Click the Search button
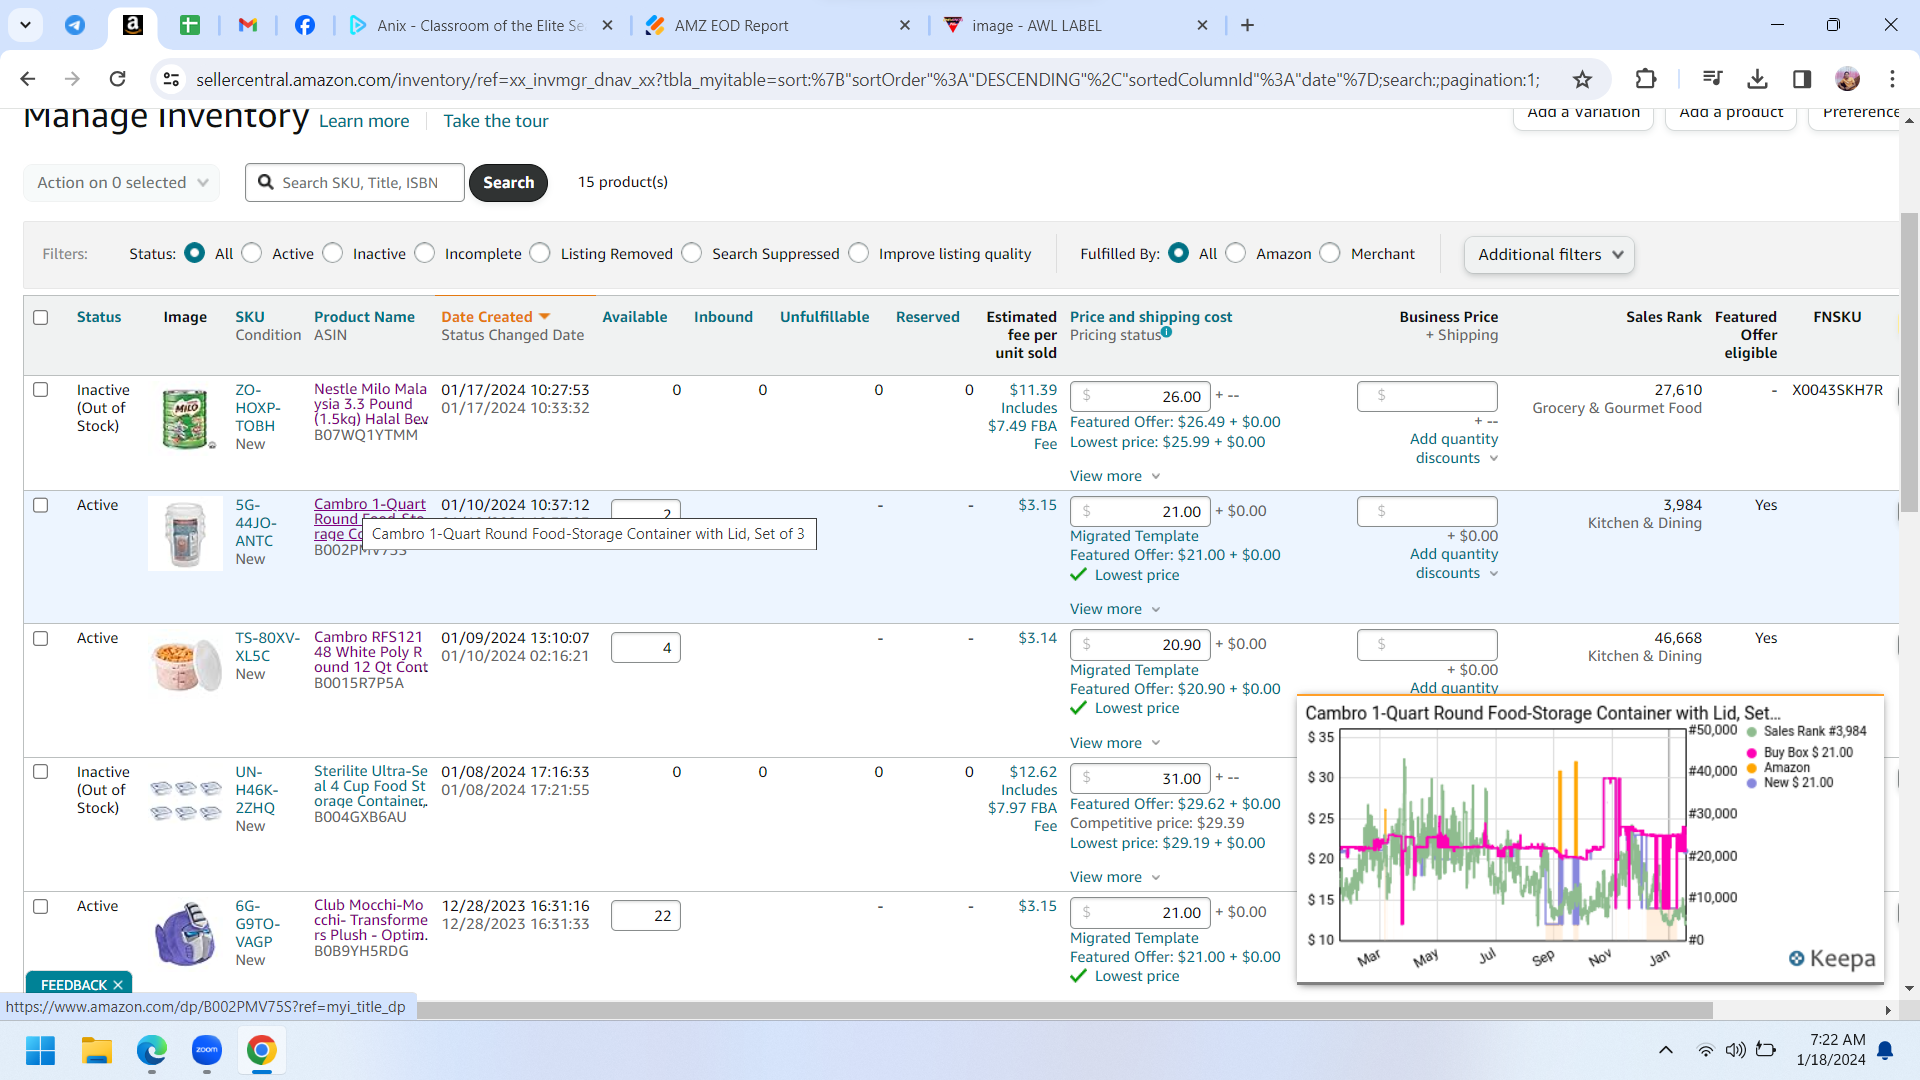This screenshot has width=1920, height=1080. [x=508, y=183]
